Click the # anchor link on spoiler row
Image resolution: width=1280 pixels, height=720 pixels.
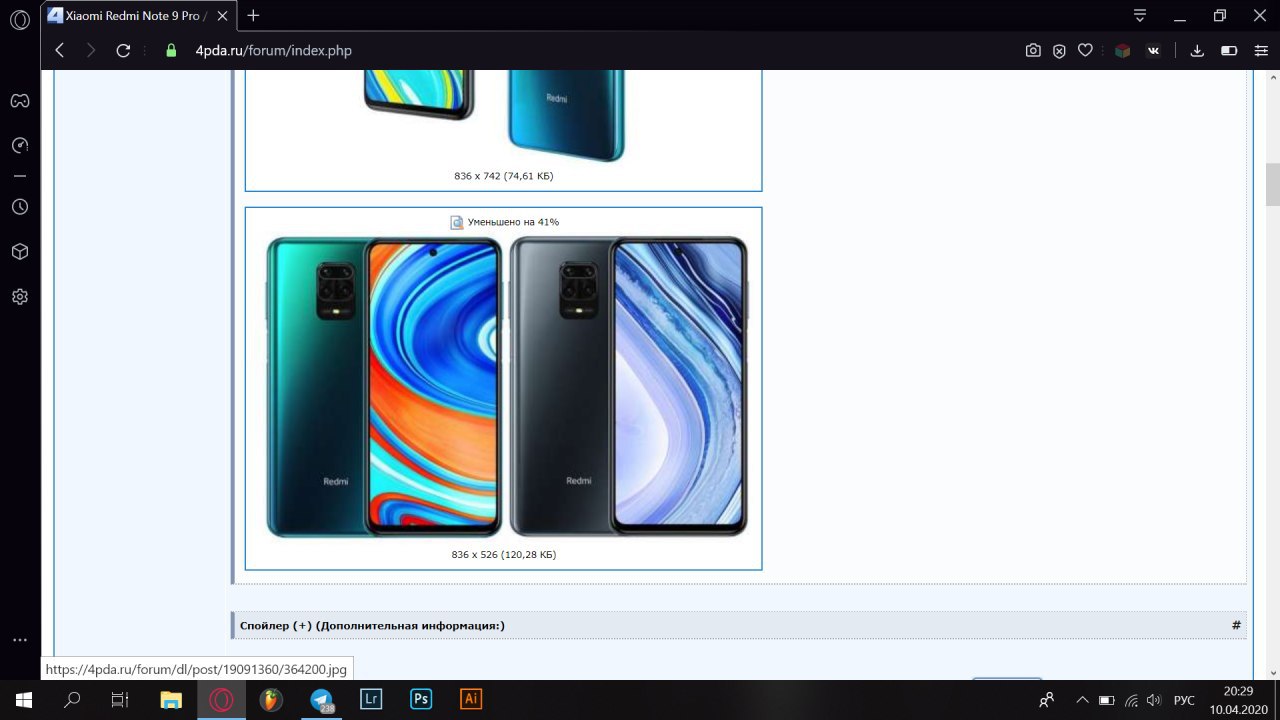(x=1236, y=625)
